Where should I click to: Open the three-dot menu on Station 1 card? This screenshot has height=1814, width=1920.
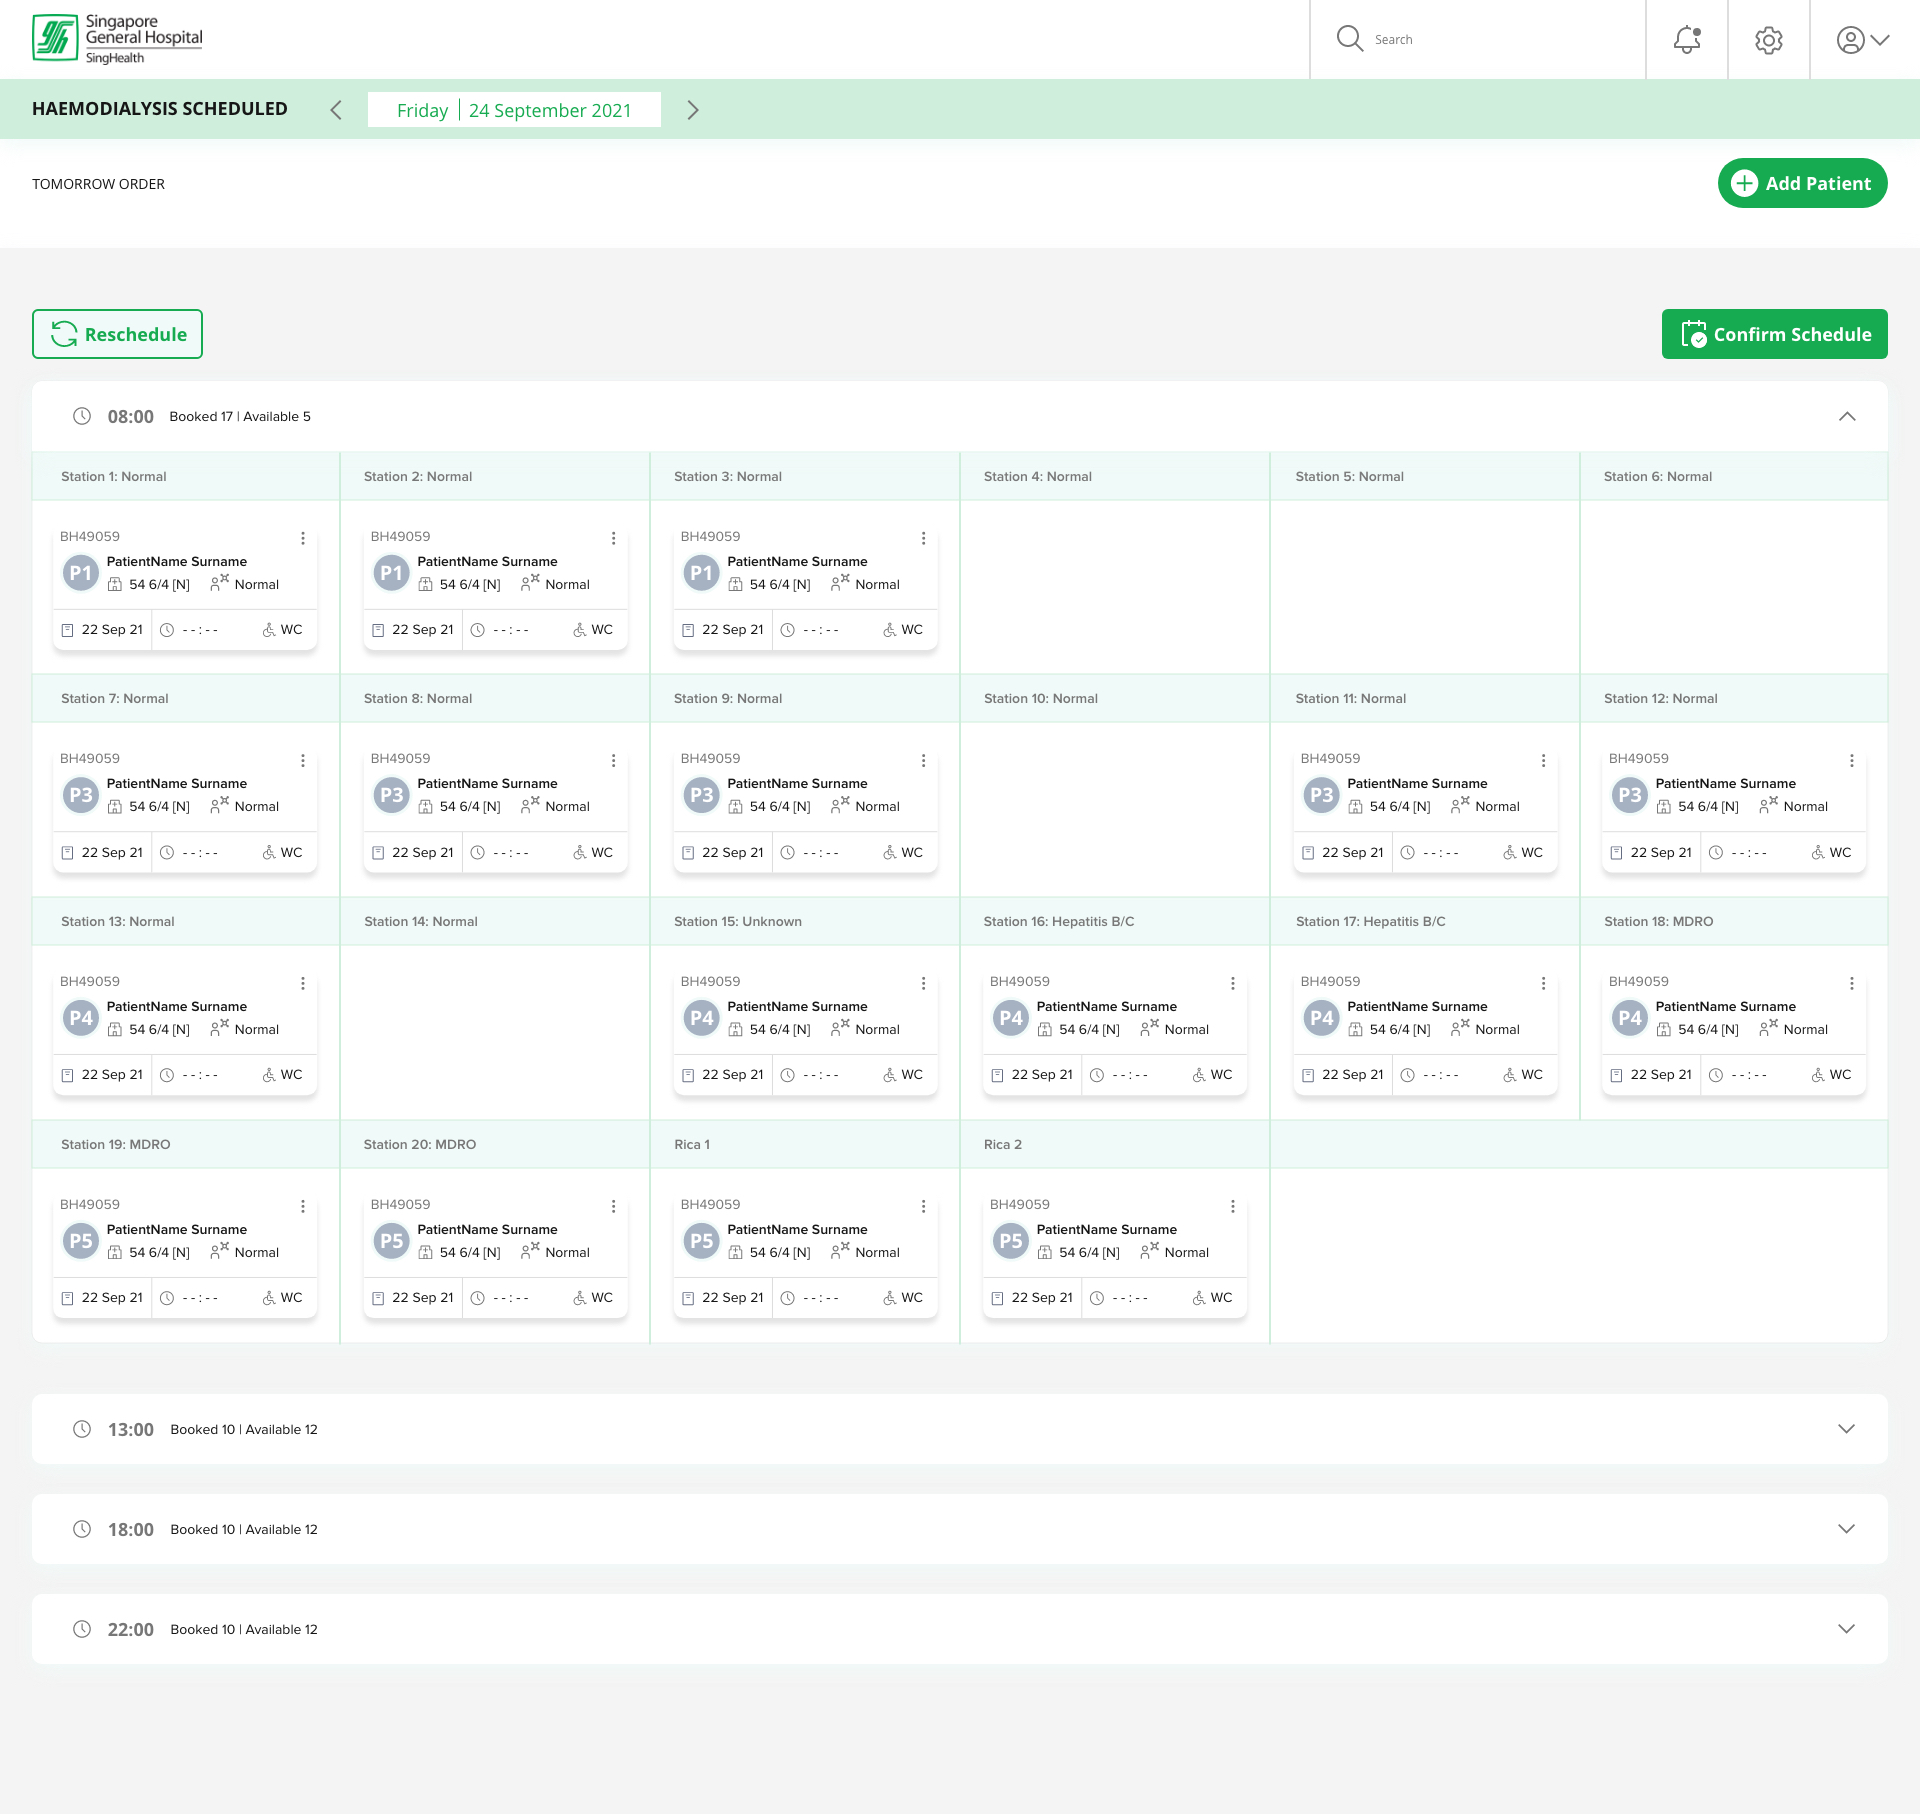(303, 538)
